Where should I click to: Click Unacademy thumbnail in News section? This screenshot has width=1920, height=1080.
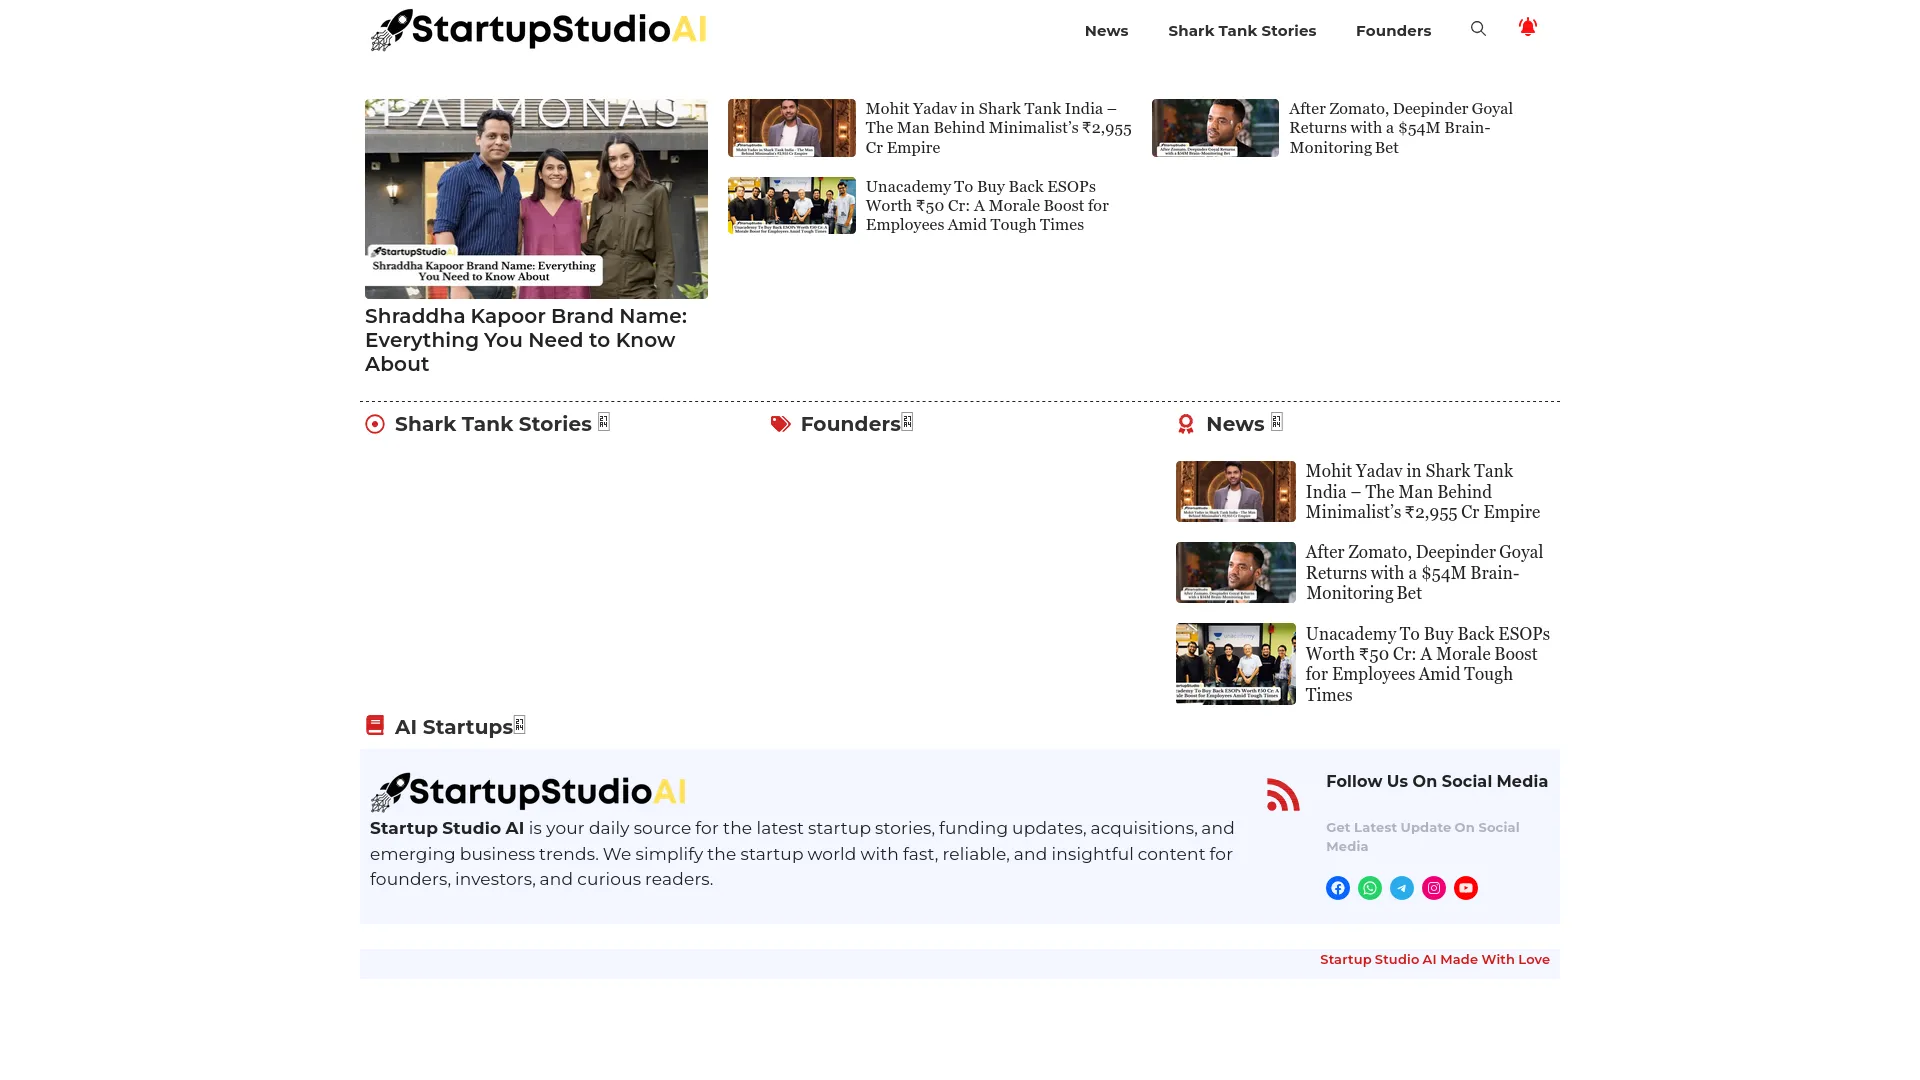[1235, 664]
